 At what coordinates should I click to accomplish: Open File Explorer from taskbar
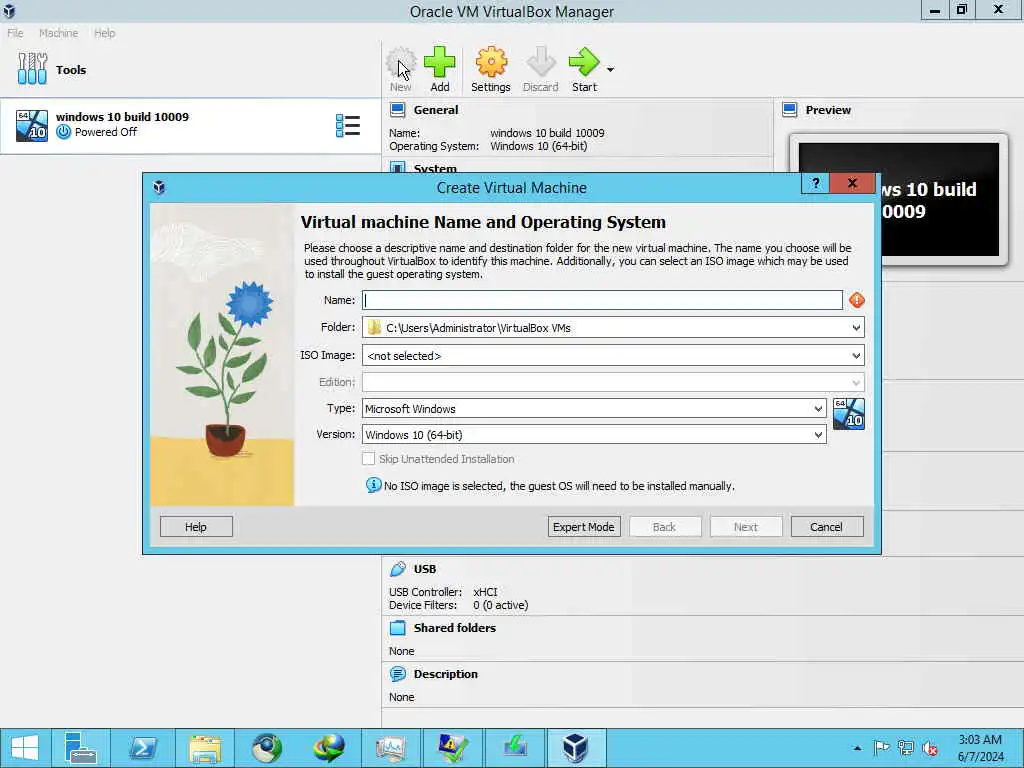coord(205,748)
